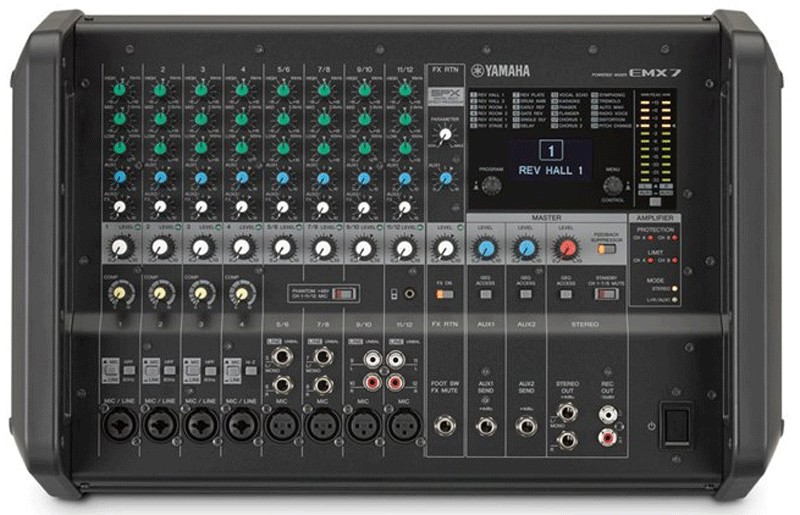The width and height of the screenshot is (800, 515).
Task: Click the REC OUT red RCA jack
Action: pyautogui.click(x=607, y=436)
